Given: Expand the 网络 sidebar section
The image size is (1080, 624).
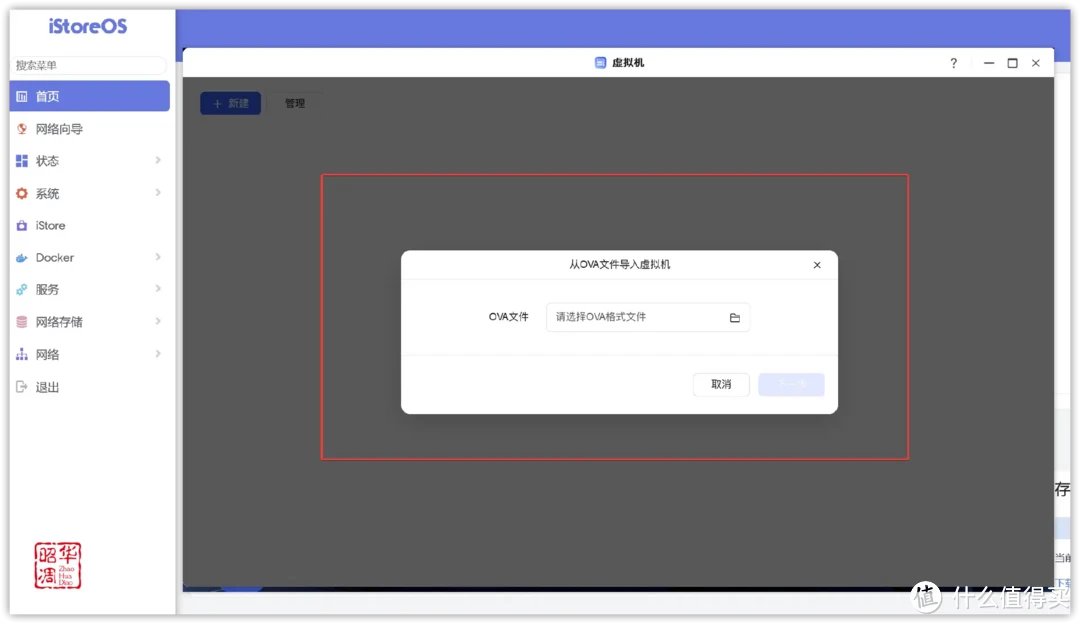Looking at the screenshot, I should pos(158,354).
